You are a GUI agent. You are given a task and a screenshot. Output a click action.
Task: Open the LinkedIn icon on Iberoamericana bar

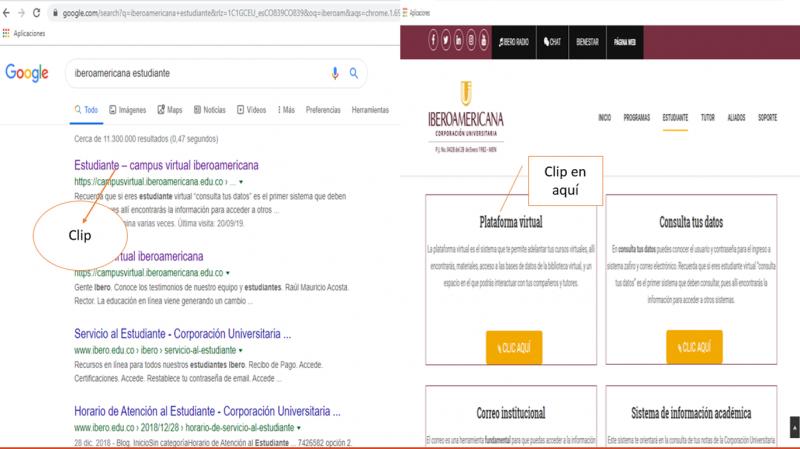pos(458,40)
